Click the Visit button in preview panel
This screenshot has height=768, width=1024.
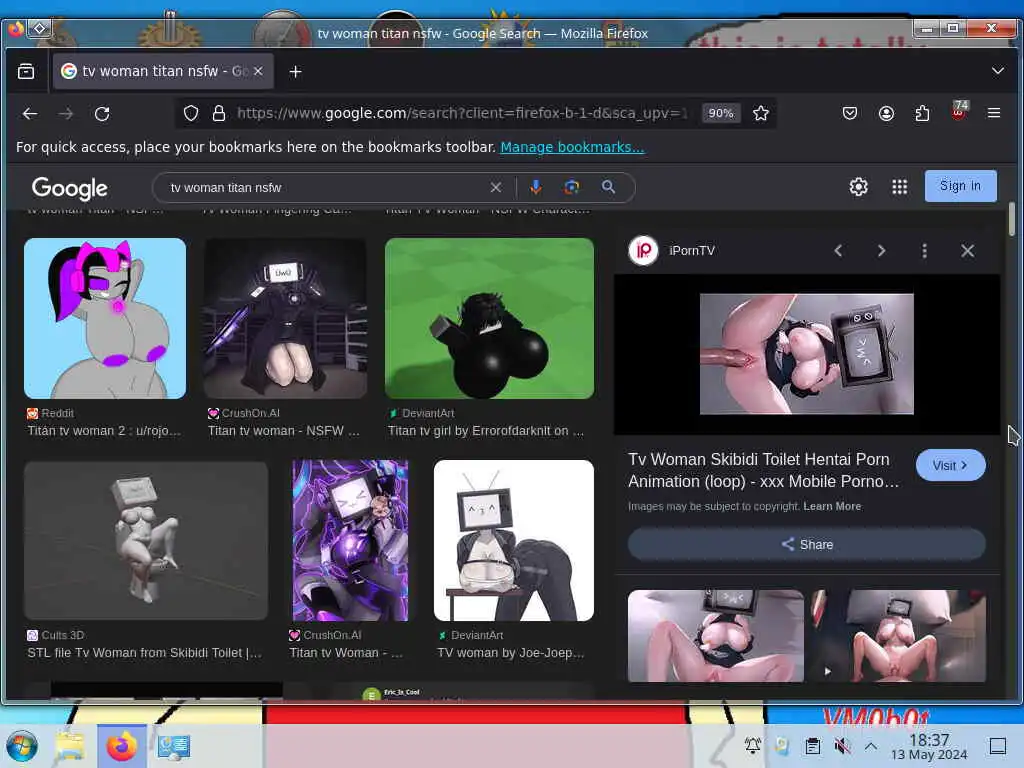pyautogui.click(x=950, y=465)
